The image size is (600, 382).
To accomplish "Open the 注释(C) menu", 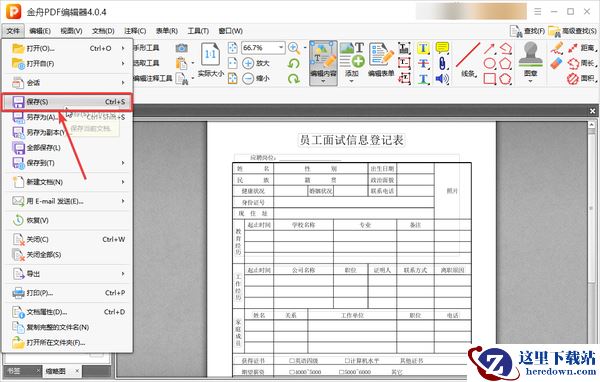I will [135, 31].
